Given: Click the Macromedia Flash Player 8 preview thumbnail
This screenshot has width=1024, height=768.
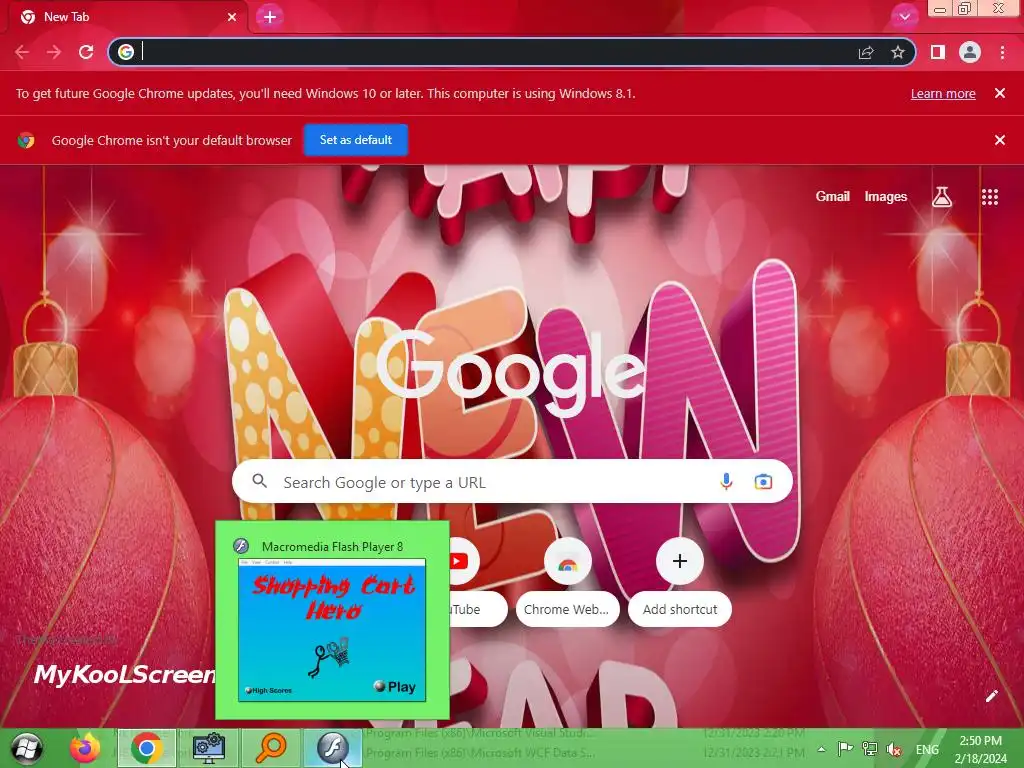Looking at the screenshot, I should (332, 630).
